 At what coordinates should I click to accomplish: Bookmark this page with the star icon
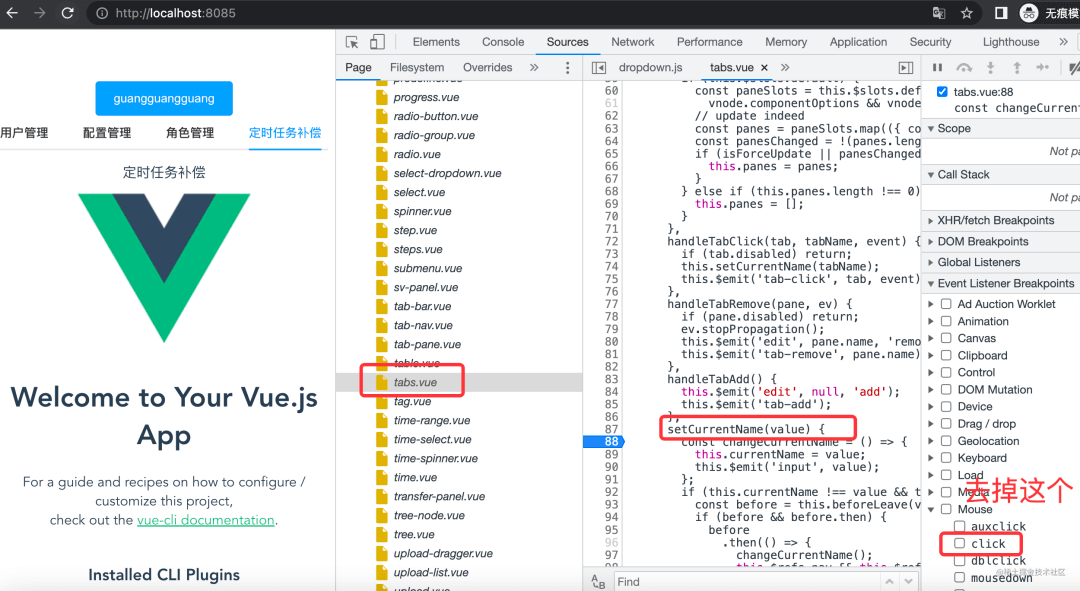tap(966, 13)
